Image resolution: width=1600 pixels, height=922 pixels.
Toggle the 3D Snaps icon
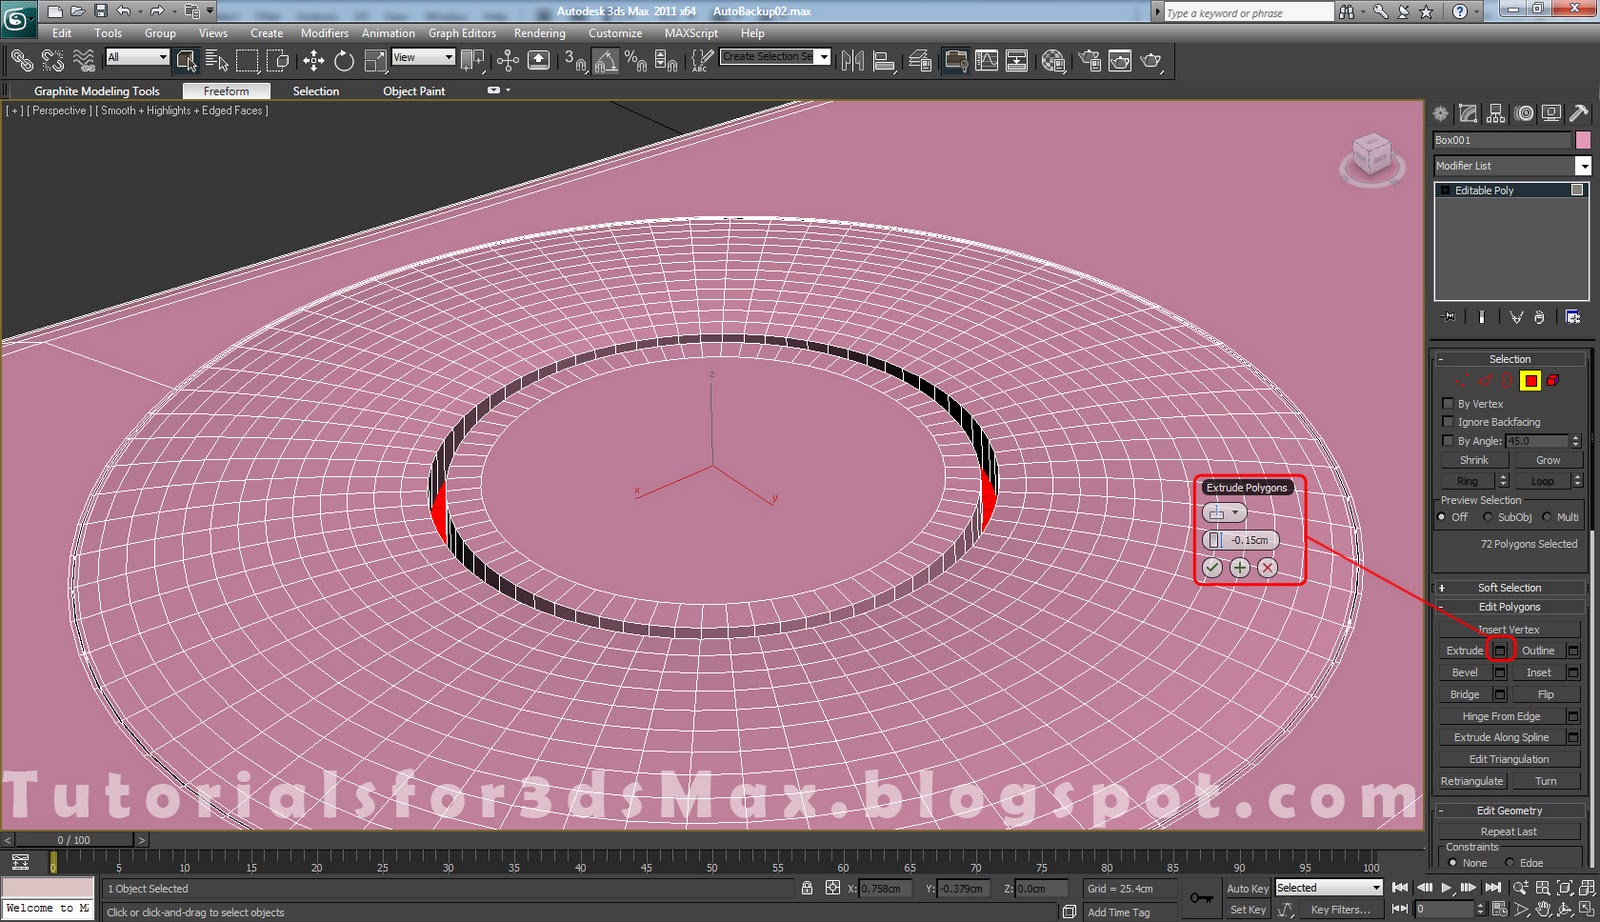click(575, 61)
